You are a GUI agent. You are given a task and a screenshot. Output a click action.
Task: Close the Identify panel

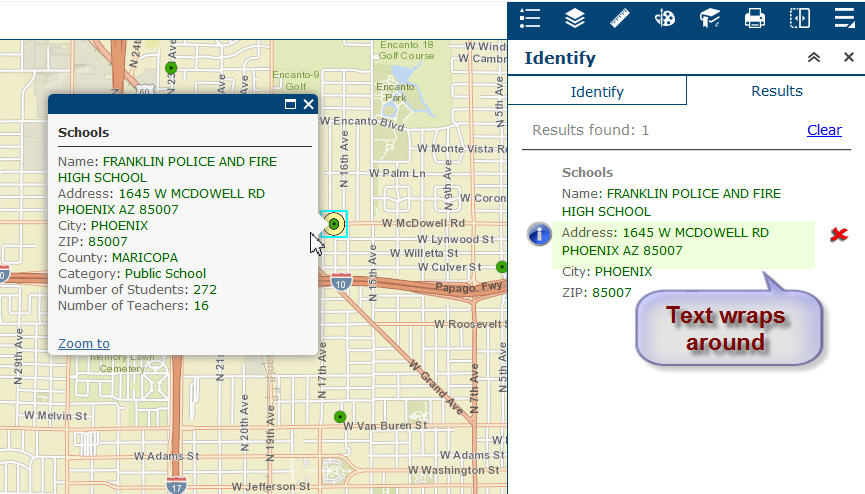pyautogui.click(x=849, y=57)
